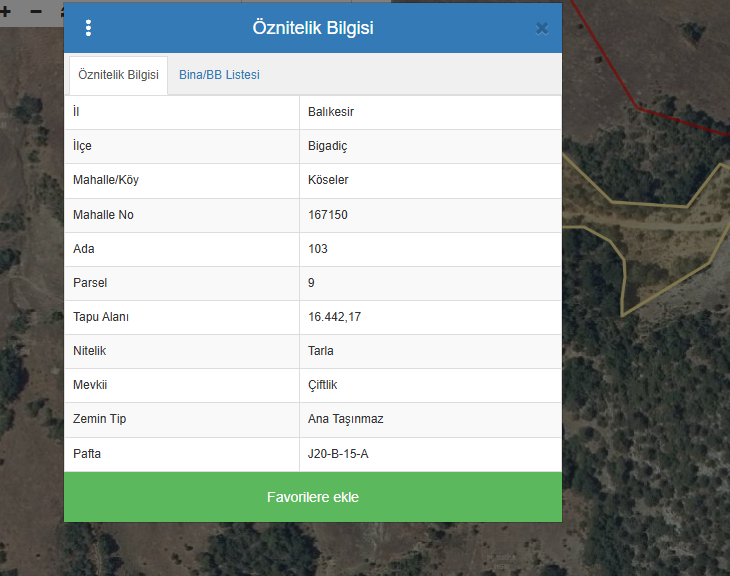Click the Mahalle No label

[x=103, y=215]
